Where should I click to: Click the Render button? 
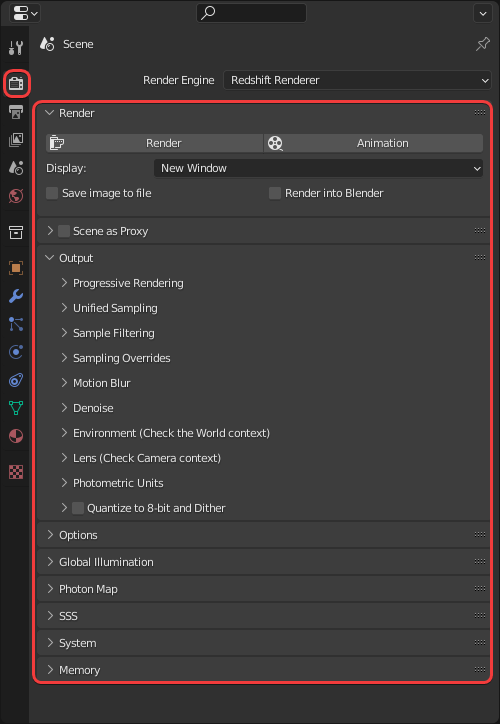(154, 143)
